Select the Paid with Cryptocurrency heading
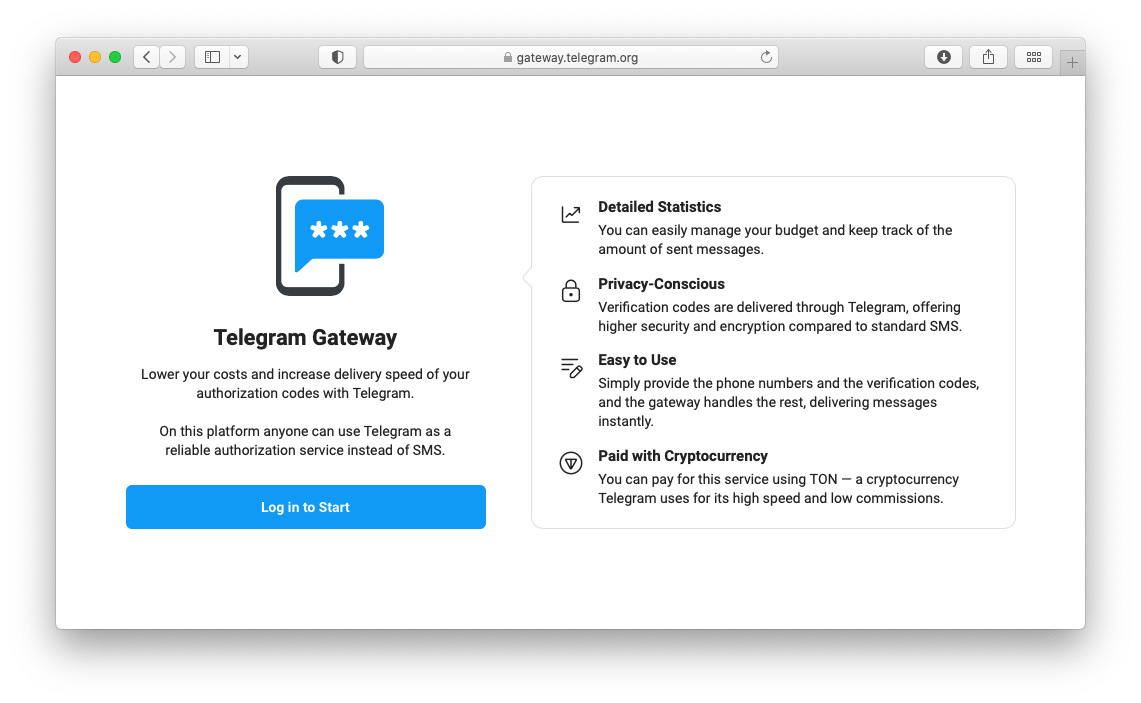The image size is (1141, 703). (x=683, y=456)
